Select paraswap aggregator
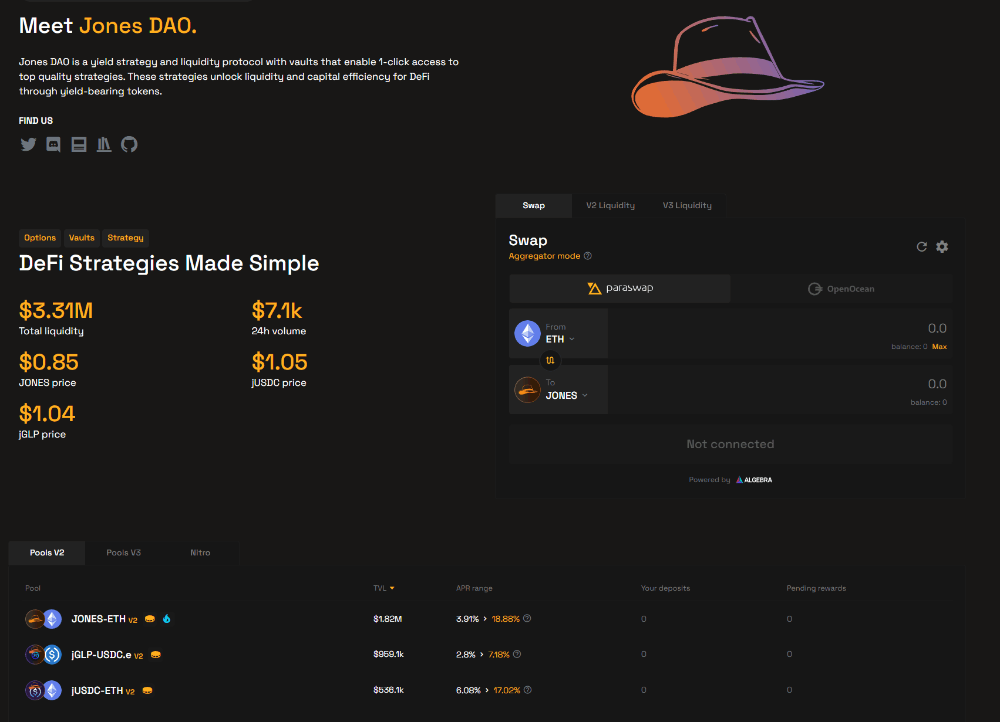 pyautogui.click(x=620, y=288)
